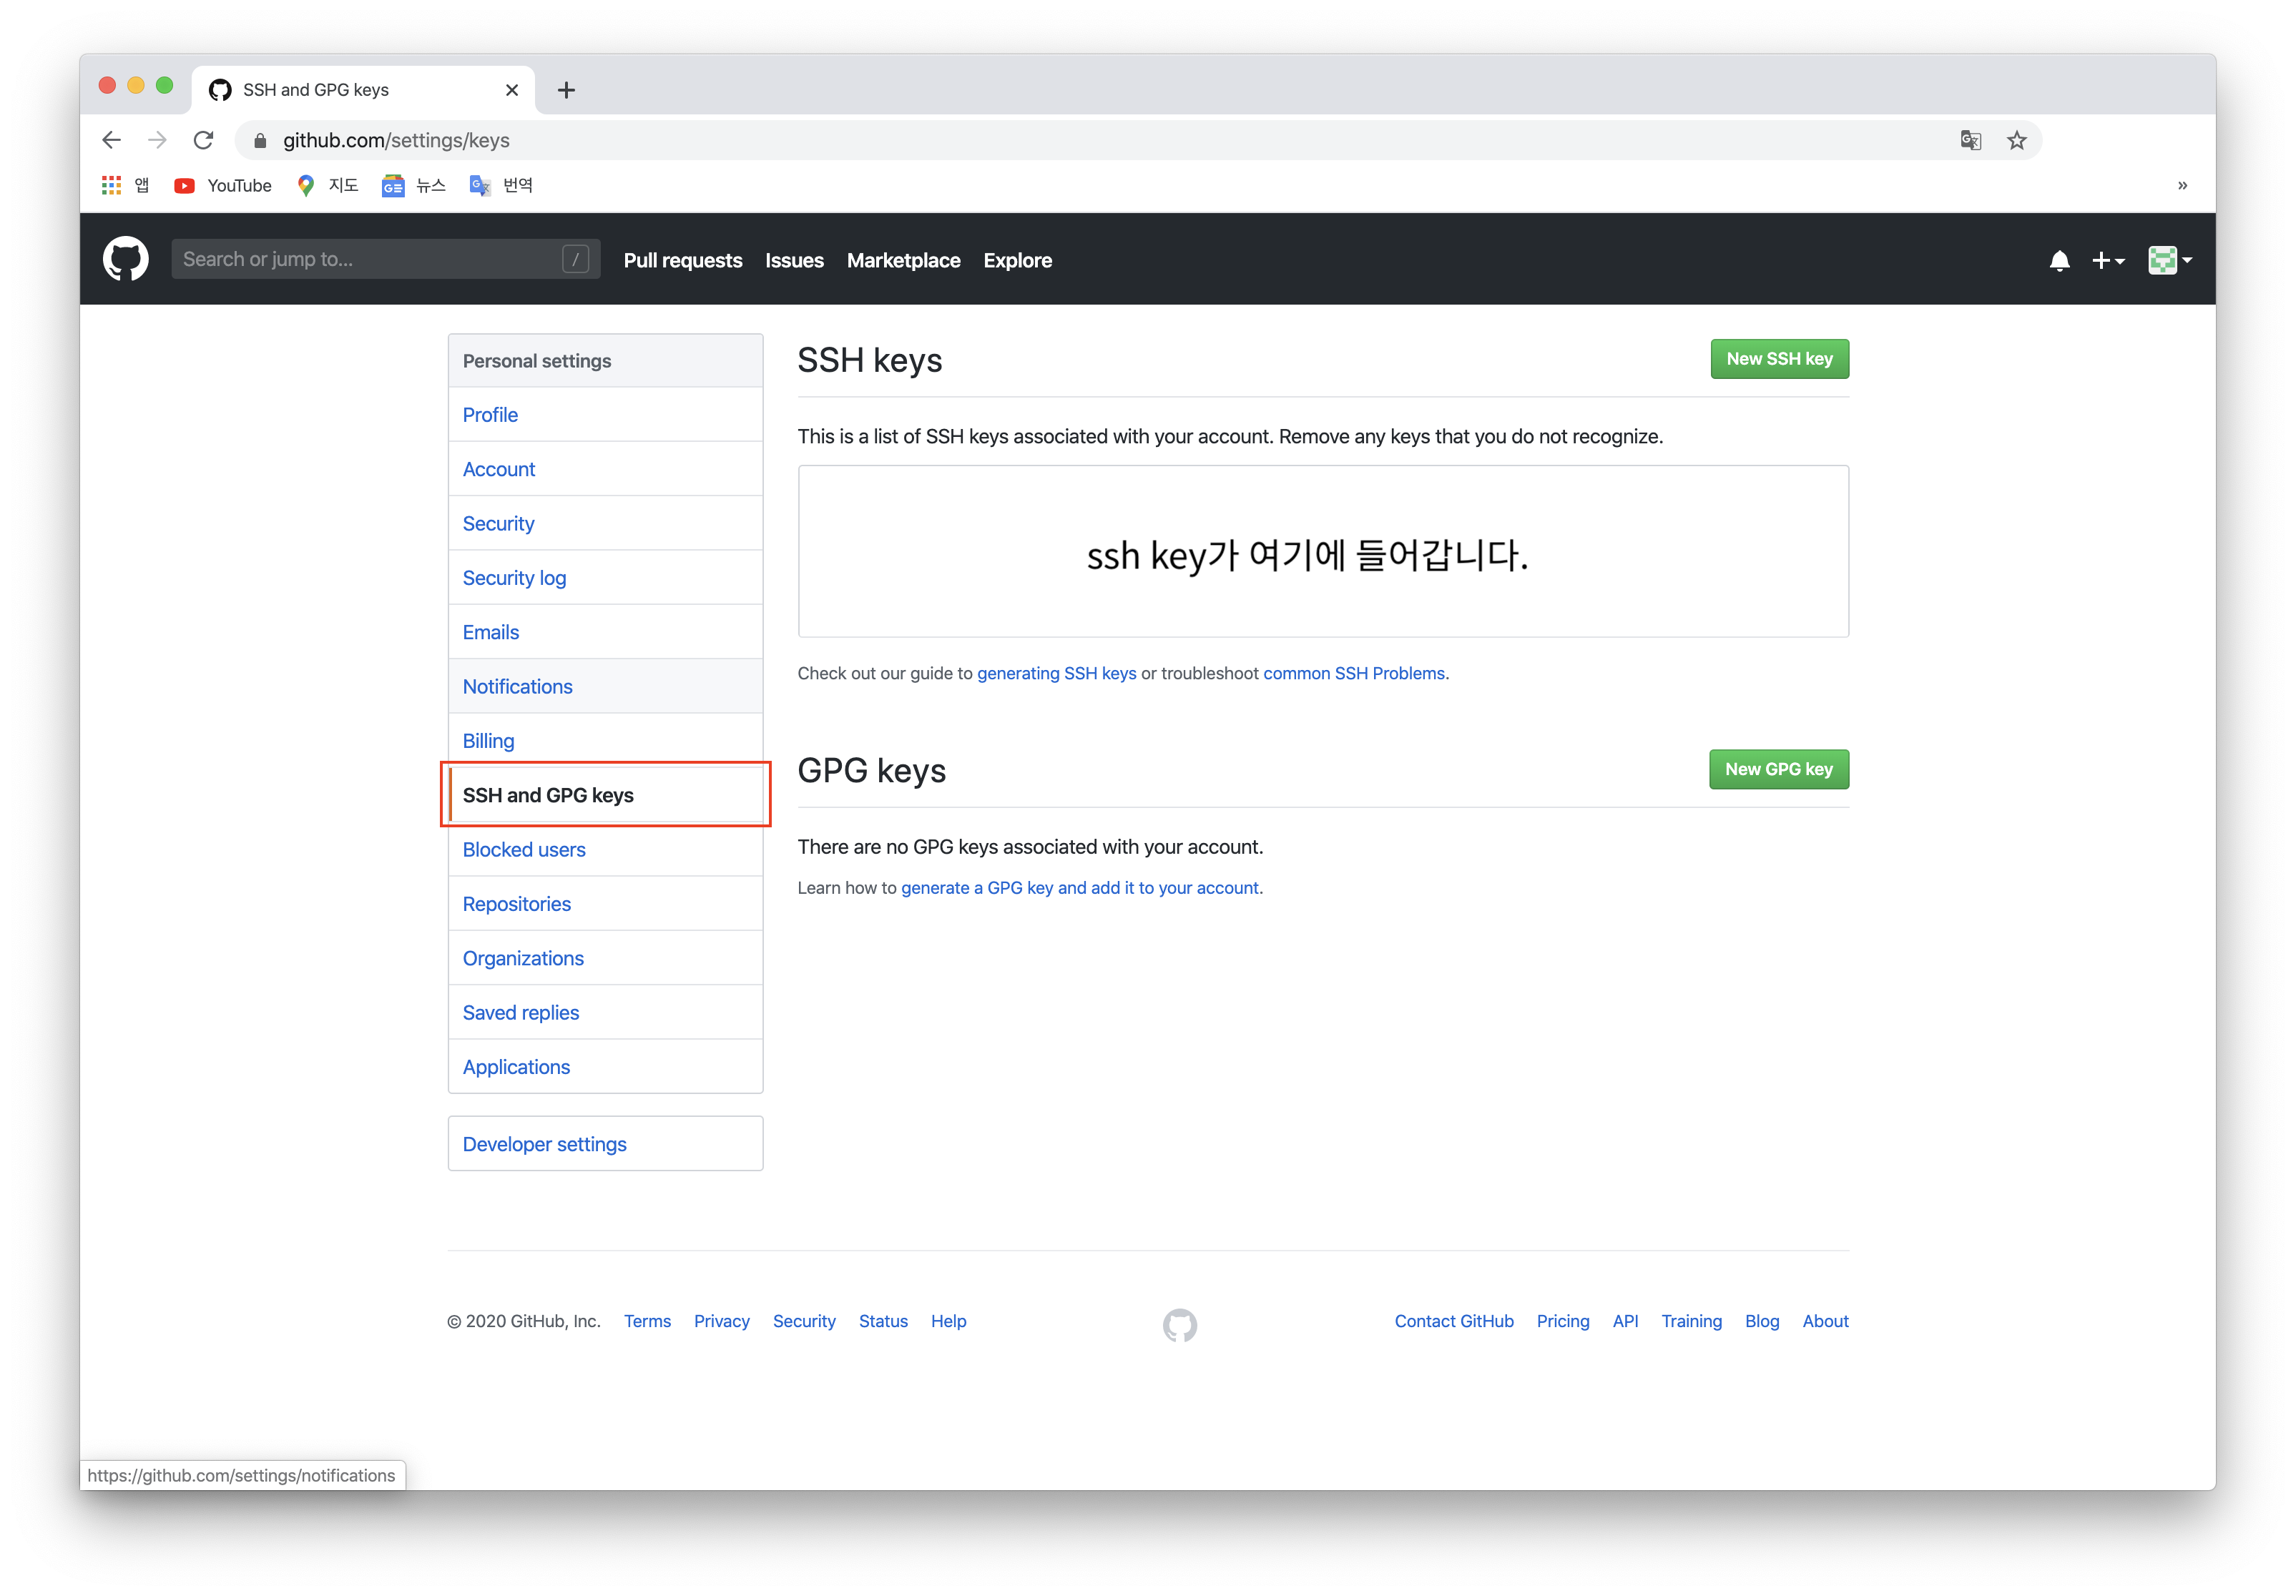Click the browser reload page icon
The image size is (2296, 1596).
coord(203,140)
